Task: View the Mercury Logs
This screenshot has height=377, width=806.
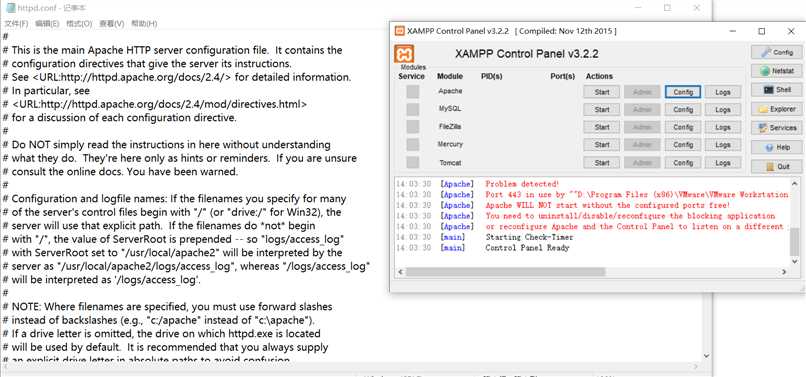Action: (x=723, y=145)
